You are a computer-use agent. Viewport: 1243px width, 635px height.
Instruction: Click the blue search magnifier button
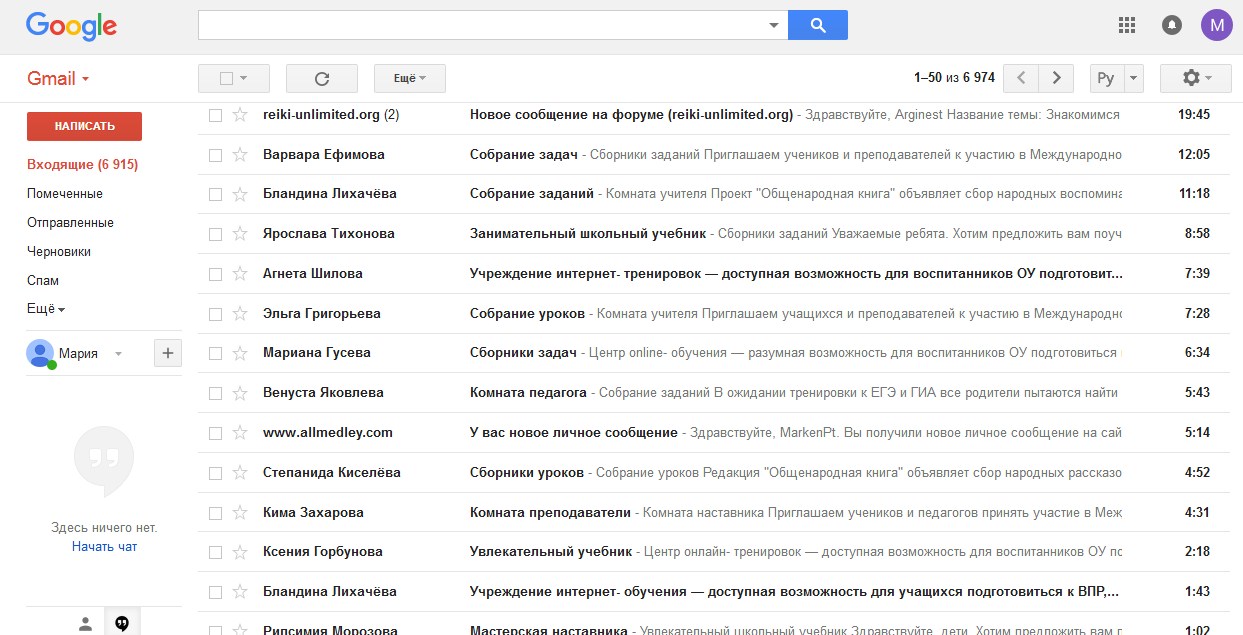click(817, 25)
